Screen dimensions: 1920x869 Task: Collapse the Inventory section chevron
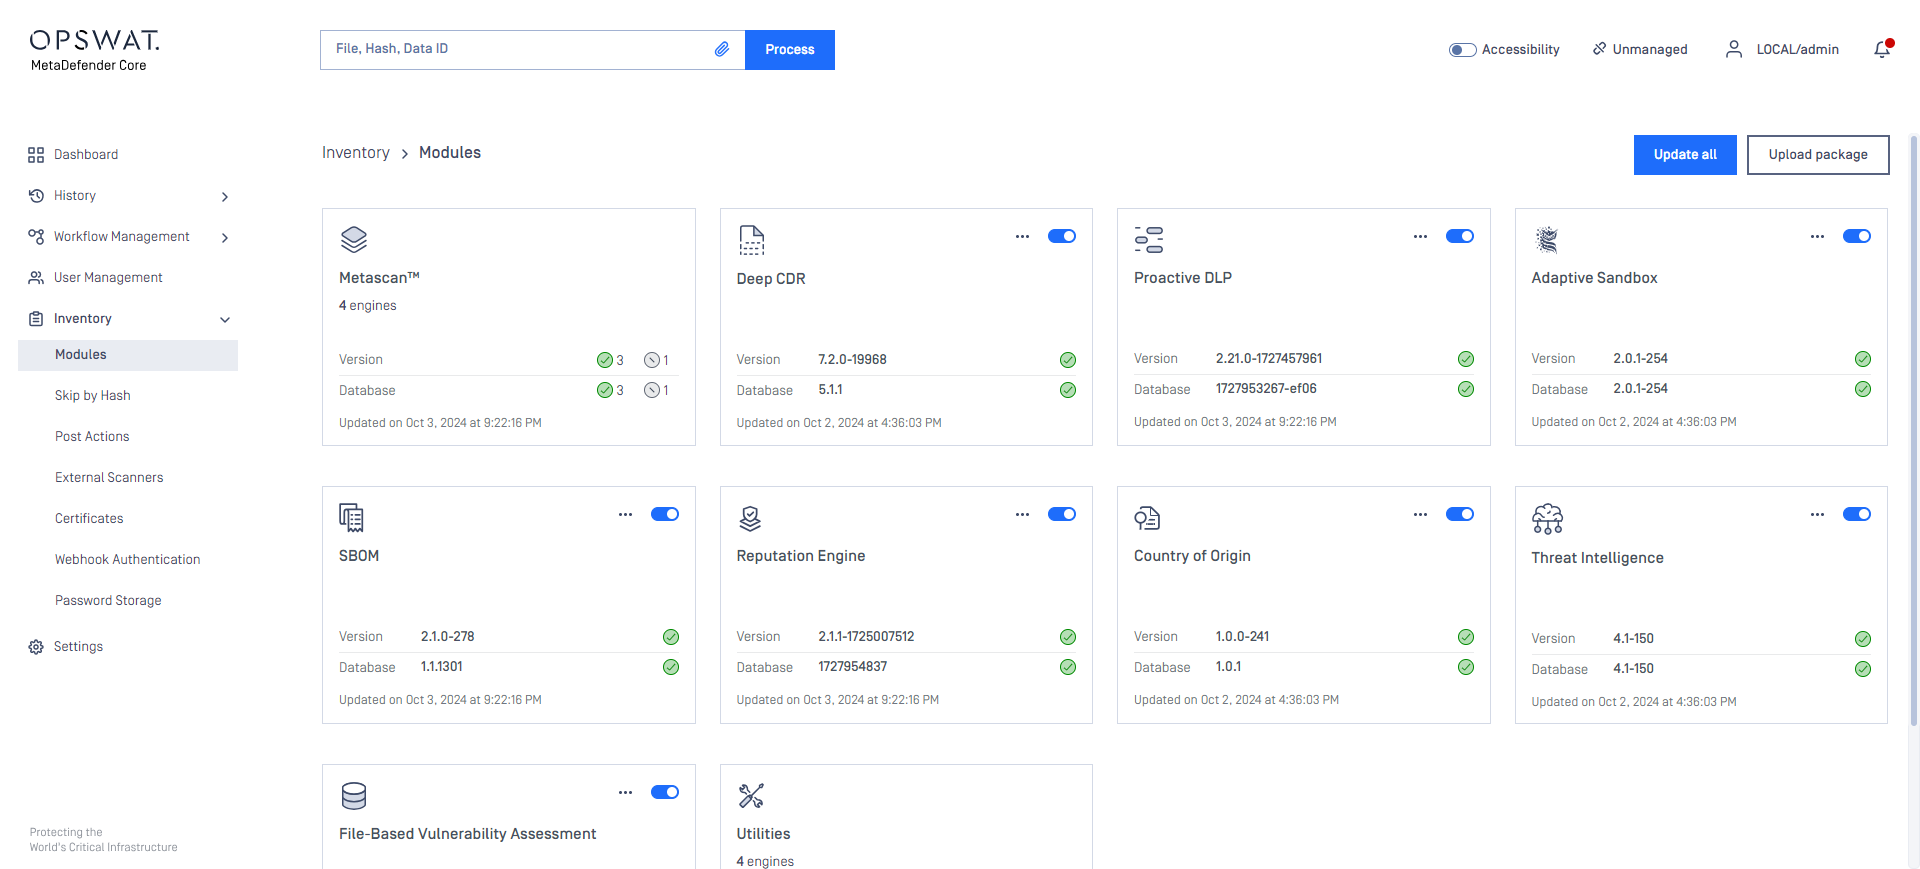tap(225, 320)
